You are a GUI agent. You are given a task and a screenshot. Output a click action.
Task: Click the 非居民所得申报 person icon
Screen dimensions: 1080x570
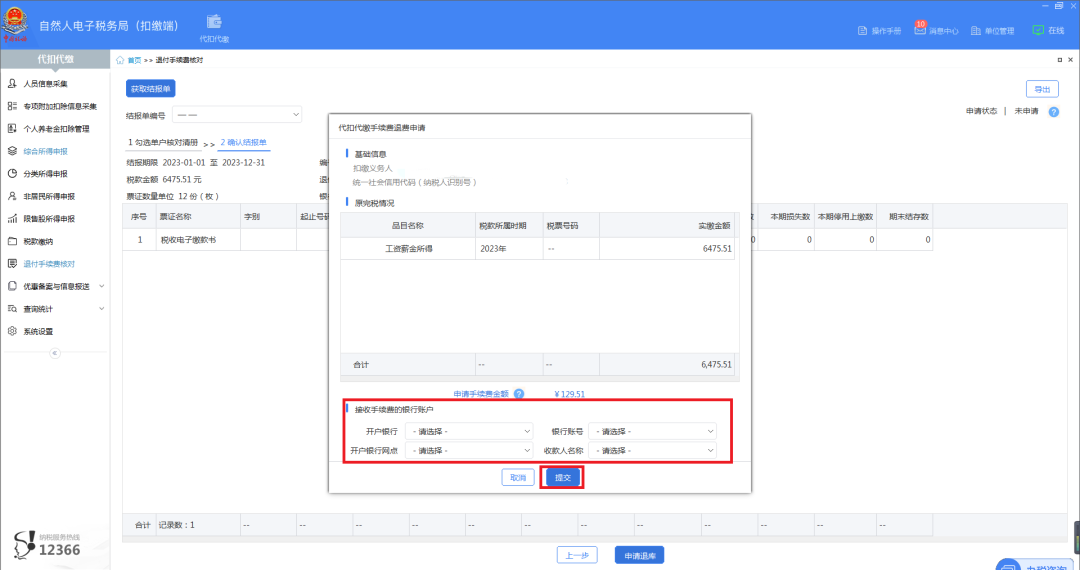[x=12, y=196]
